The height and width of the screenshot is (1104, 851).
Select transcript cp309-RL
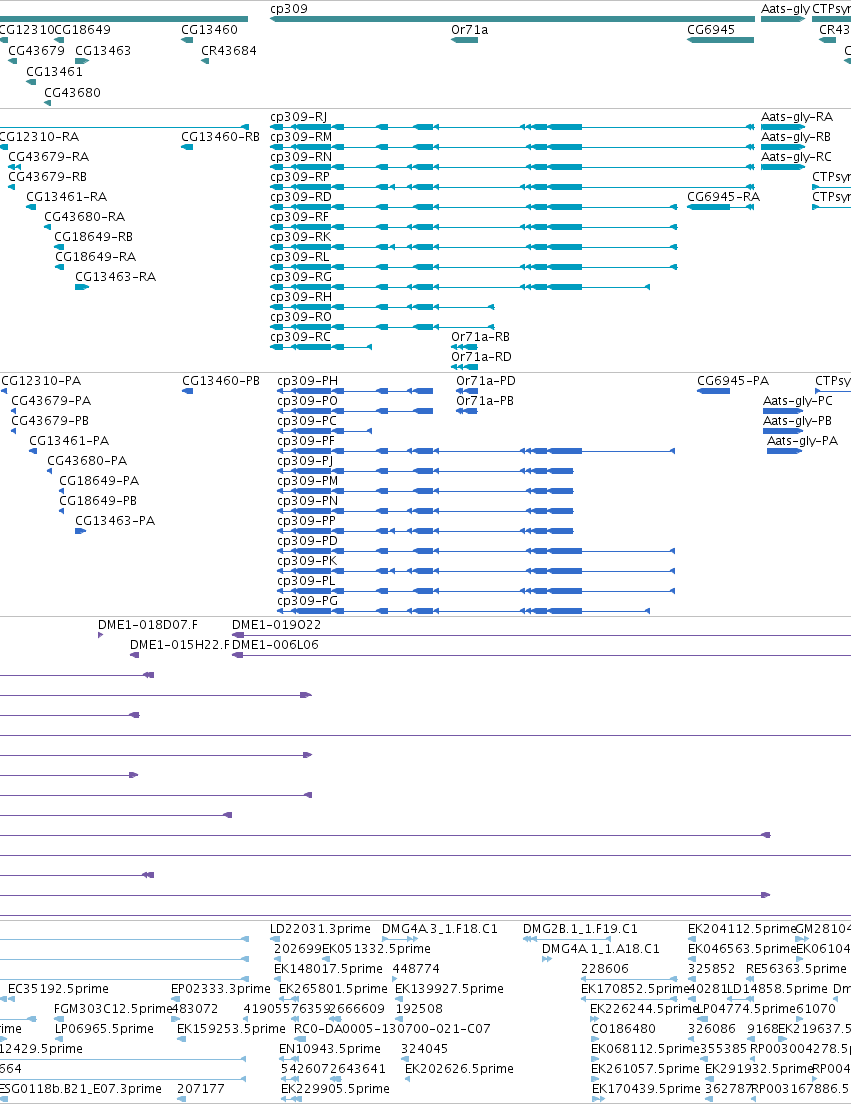click(x=300, y=257)
